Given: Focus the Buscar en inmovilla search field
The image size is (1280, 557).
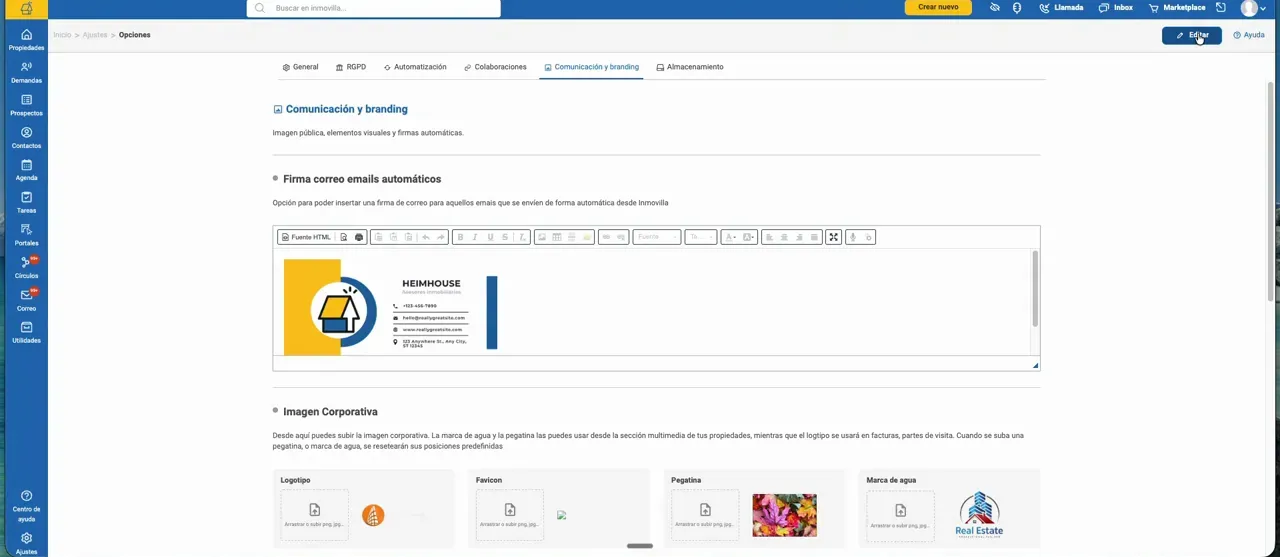Looking at the screenshot, I should coord(373,8).
